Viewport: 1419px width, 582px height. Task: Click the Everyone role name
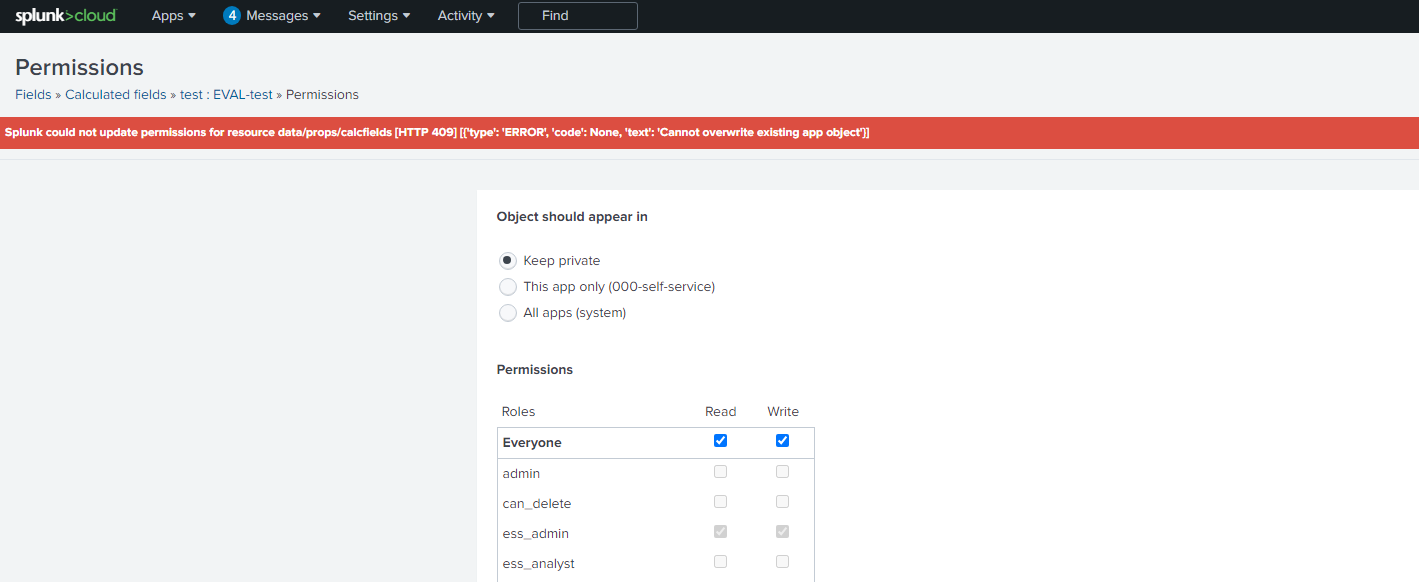[x=532, y=443]
